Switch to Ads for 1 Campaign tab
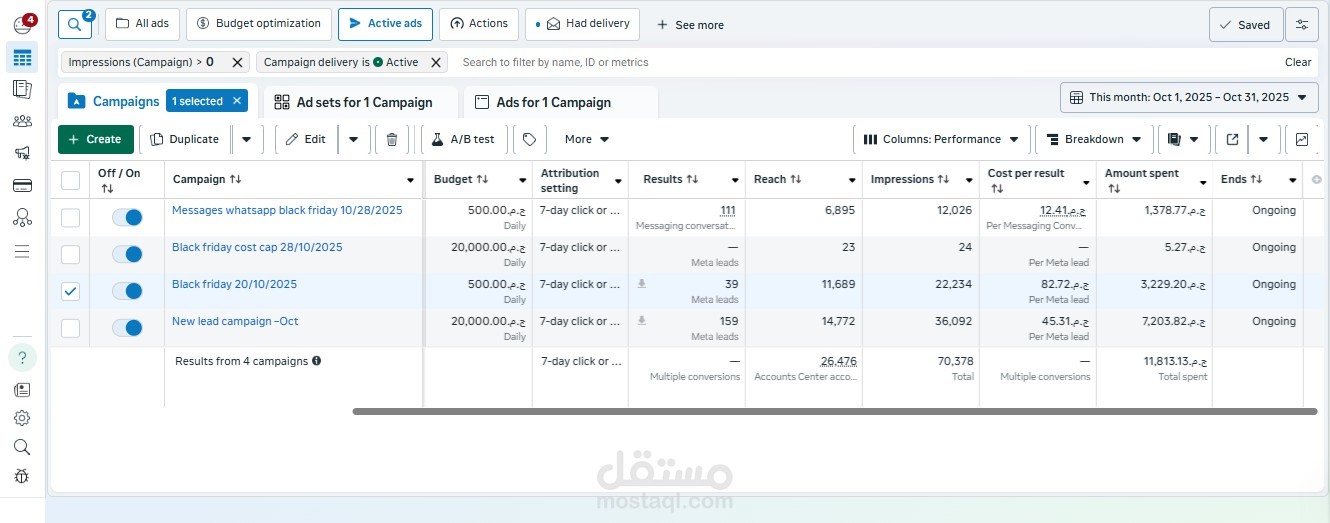1330x523 pixels. point(553,102)
